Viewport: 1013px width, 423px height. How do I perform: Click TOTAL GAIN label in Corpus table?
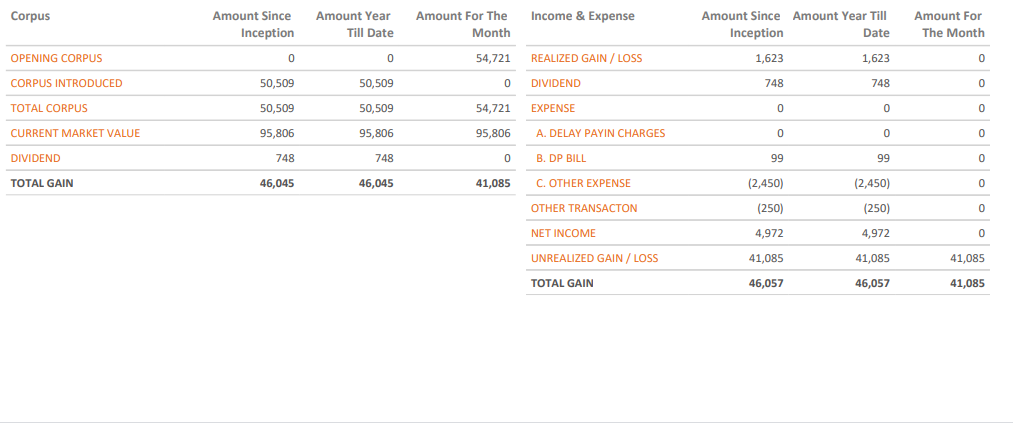[x=42, y=183]
